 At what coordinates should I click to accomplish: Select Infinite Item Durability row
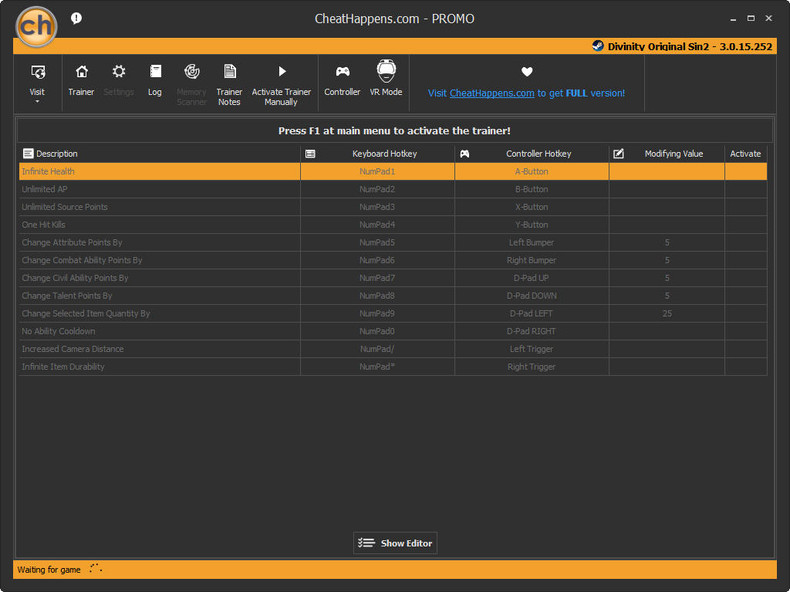click(x=393, y=367)
